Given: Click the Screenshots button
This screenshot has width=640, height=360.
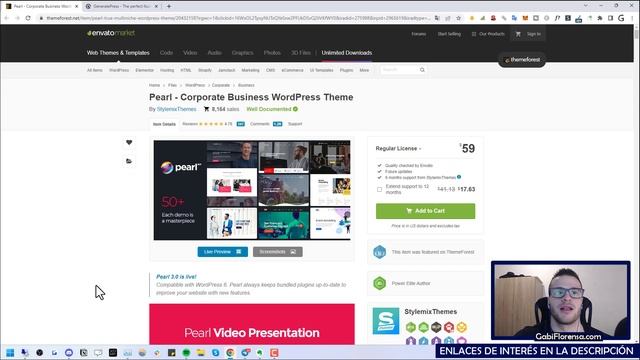Looking at the screenshot, I should [x=278, y=252].
